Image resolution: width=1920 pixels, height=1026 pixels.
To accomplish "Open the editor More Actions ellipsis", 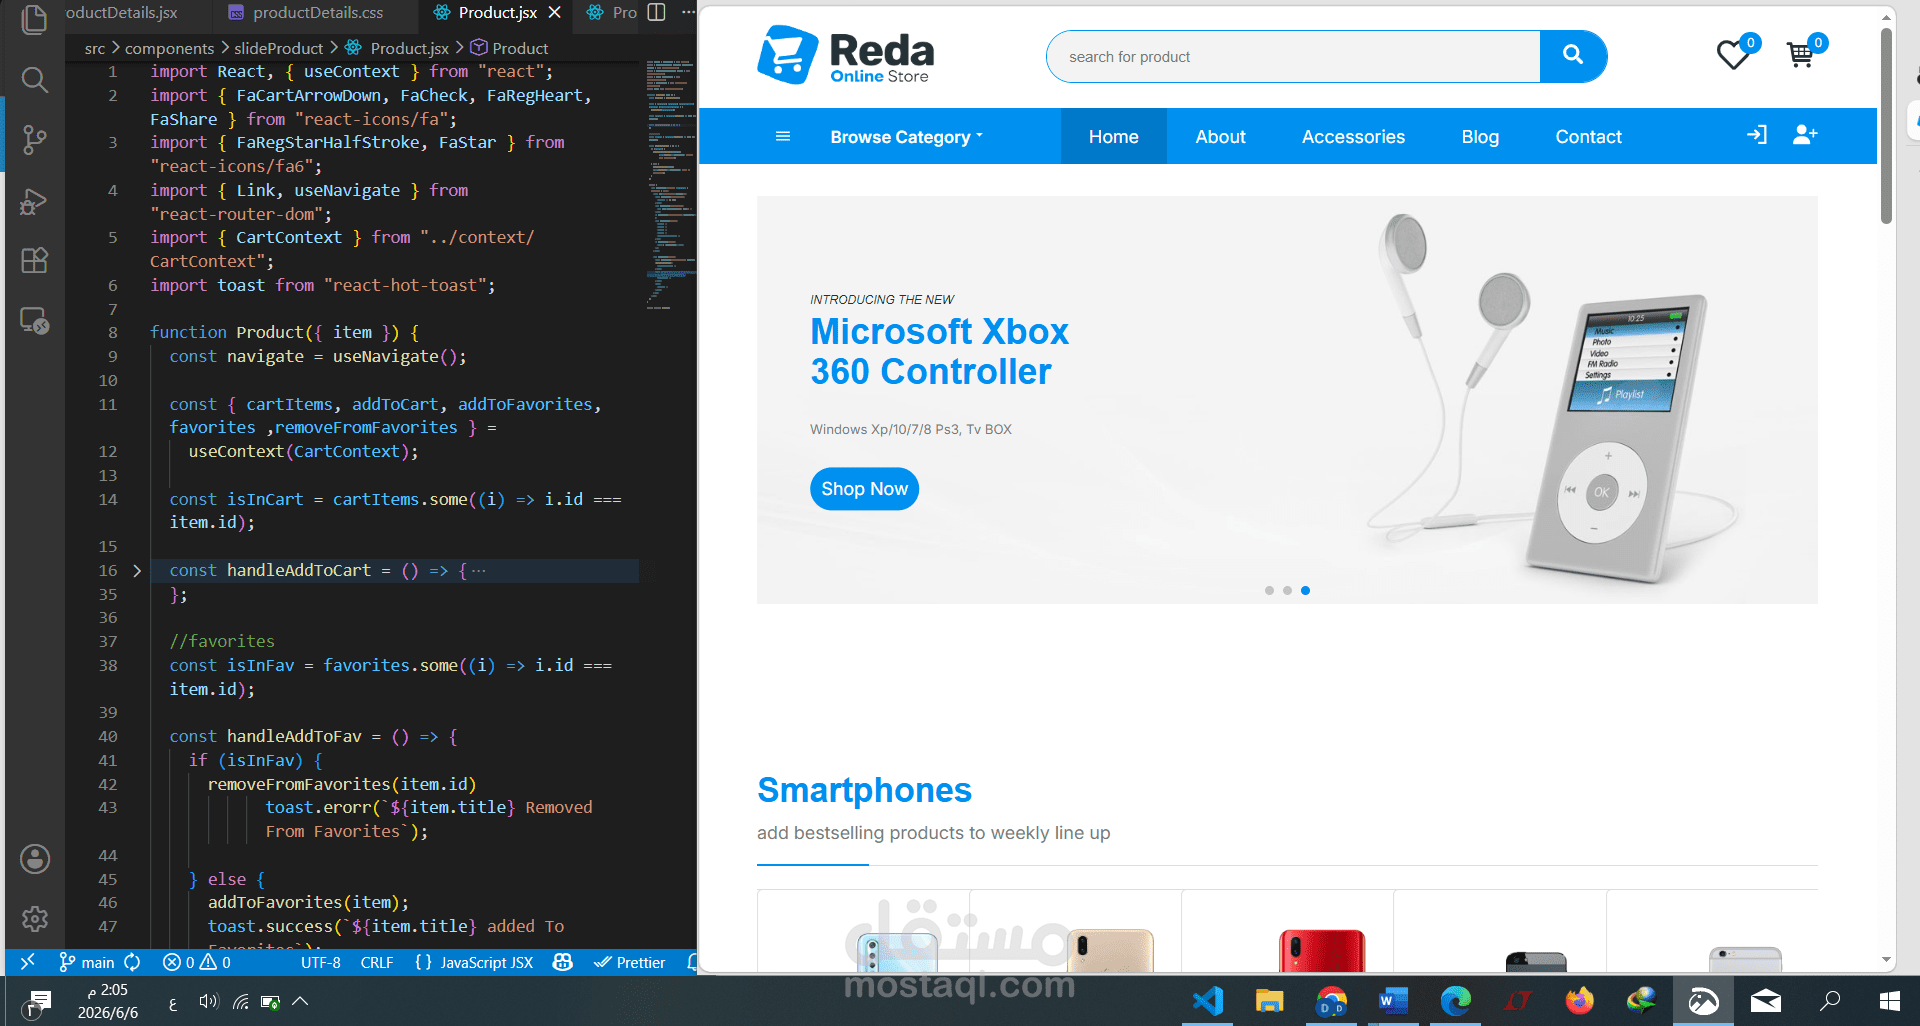I will 687,12.
